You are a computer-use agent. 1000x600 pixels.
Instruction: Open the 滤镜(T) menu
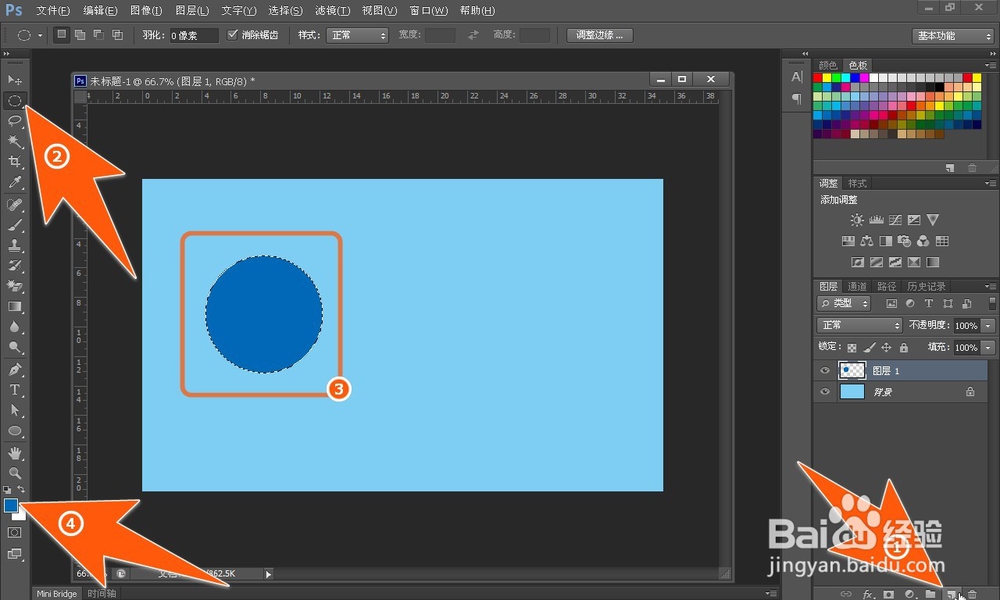click(332, 10)
